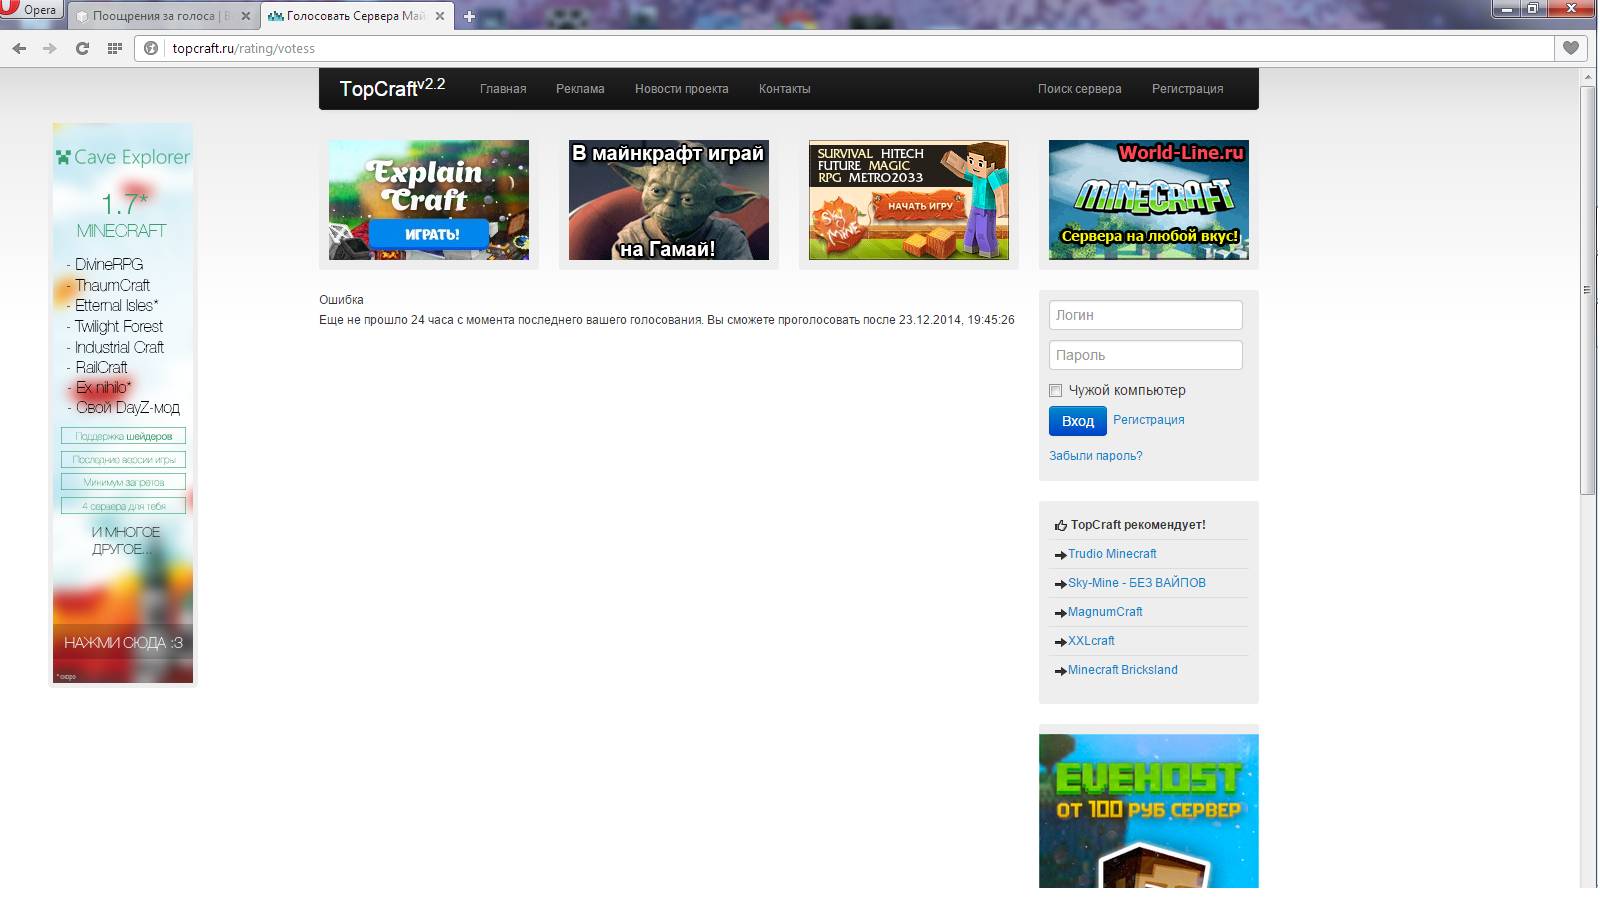Click 'НАЖМИ СЮДА :3' on Cave Explorer ad
Viewport: 1600px width, 900px height.
click(x=123, y=643)
